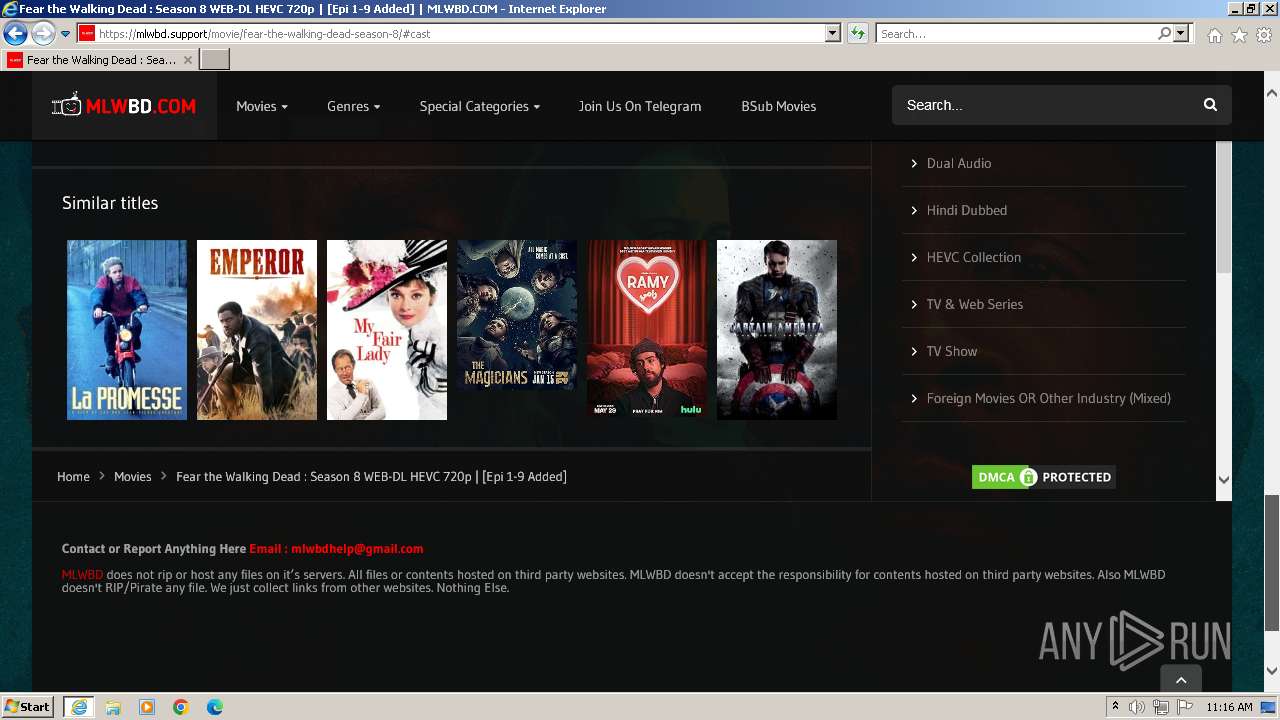Image resolution: width=1280 pixels, height=720 pixels.
Task: Click the browser Search... input box
Action: tap(1016, 34)
